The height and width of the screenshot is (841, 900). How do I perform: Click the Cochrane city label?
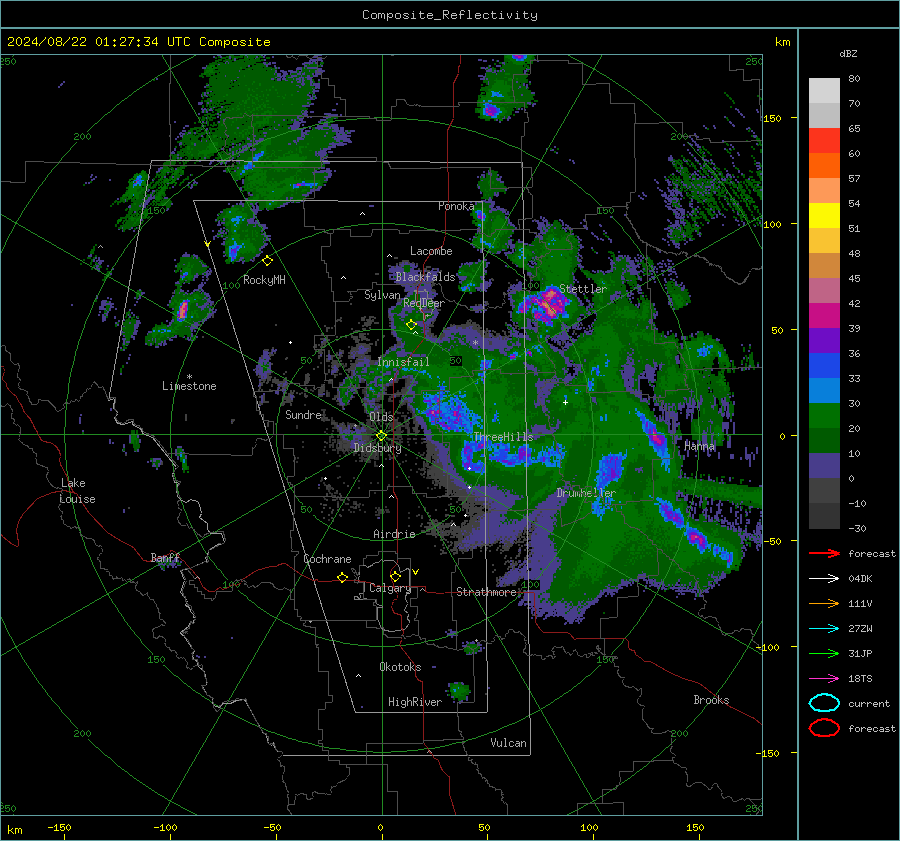pos(327,559)
